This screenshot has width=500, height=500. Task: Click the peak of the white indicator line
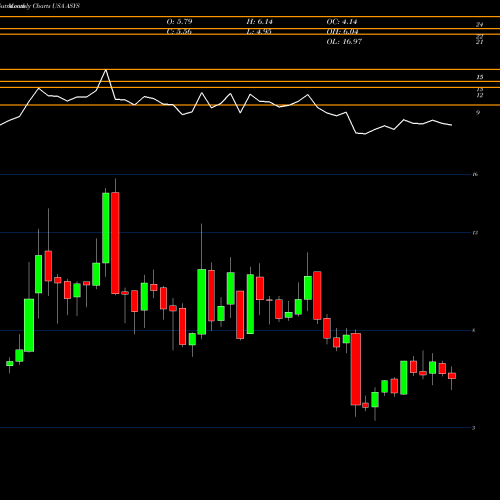tap(106, 70)
